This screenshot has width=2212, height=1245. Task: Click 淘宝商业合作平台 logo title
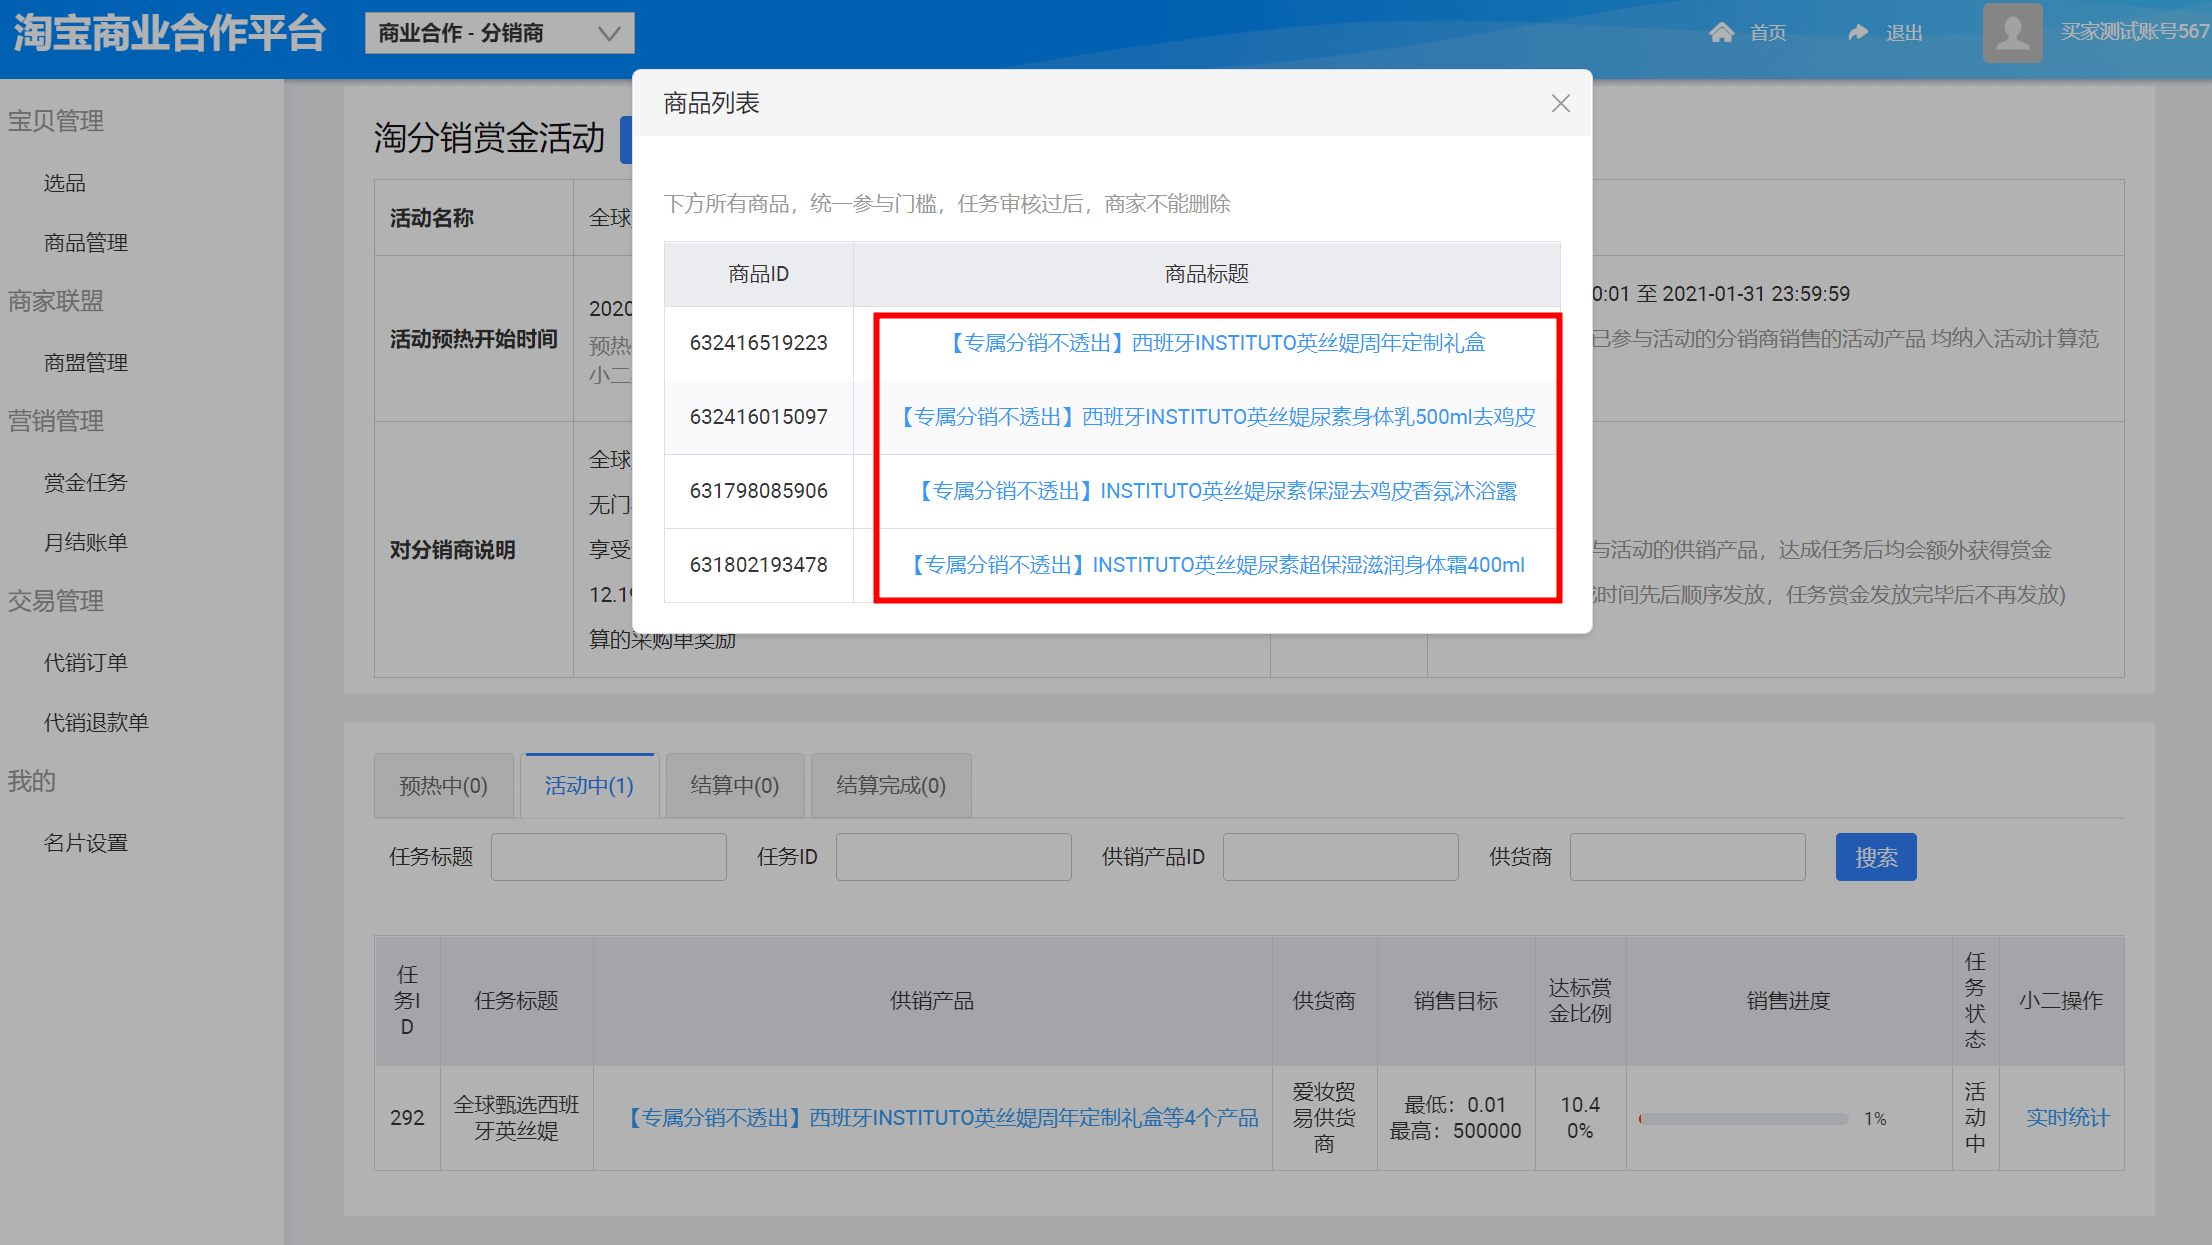tap(169, 33)
